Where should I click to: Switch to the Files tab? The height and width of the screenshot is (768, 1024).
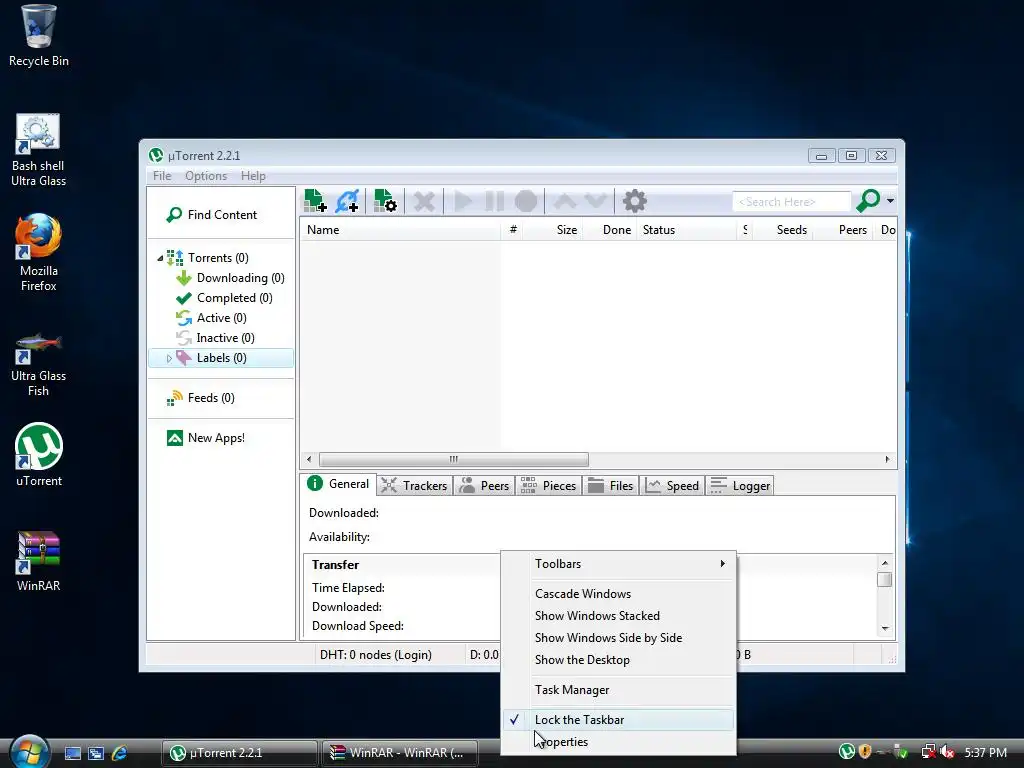610,485
